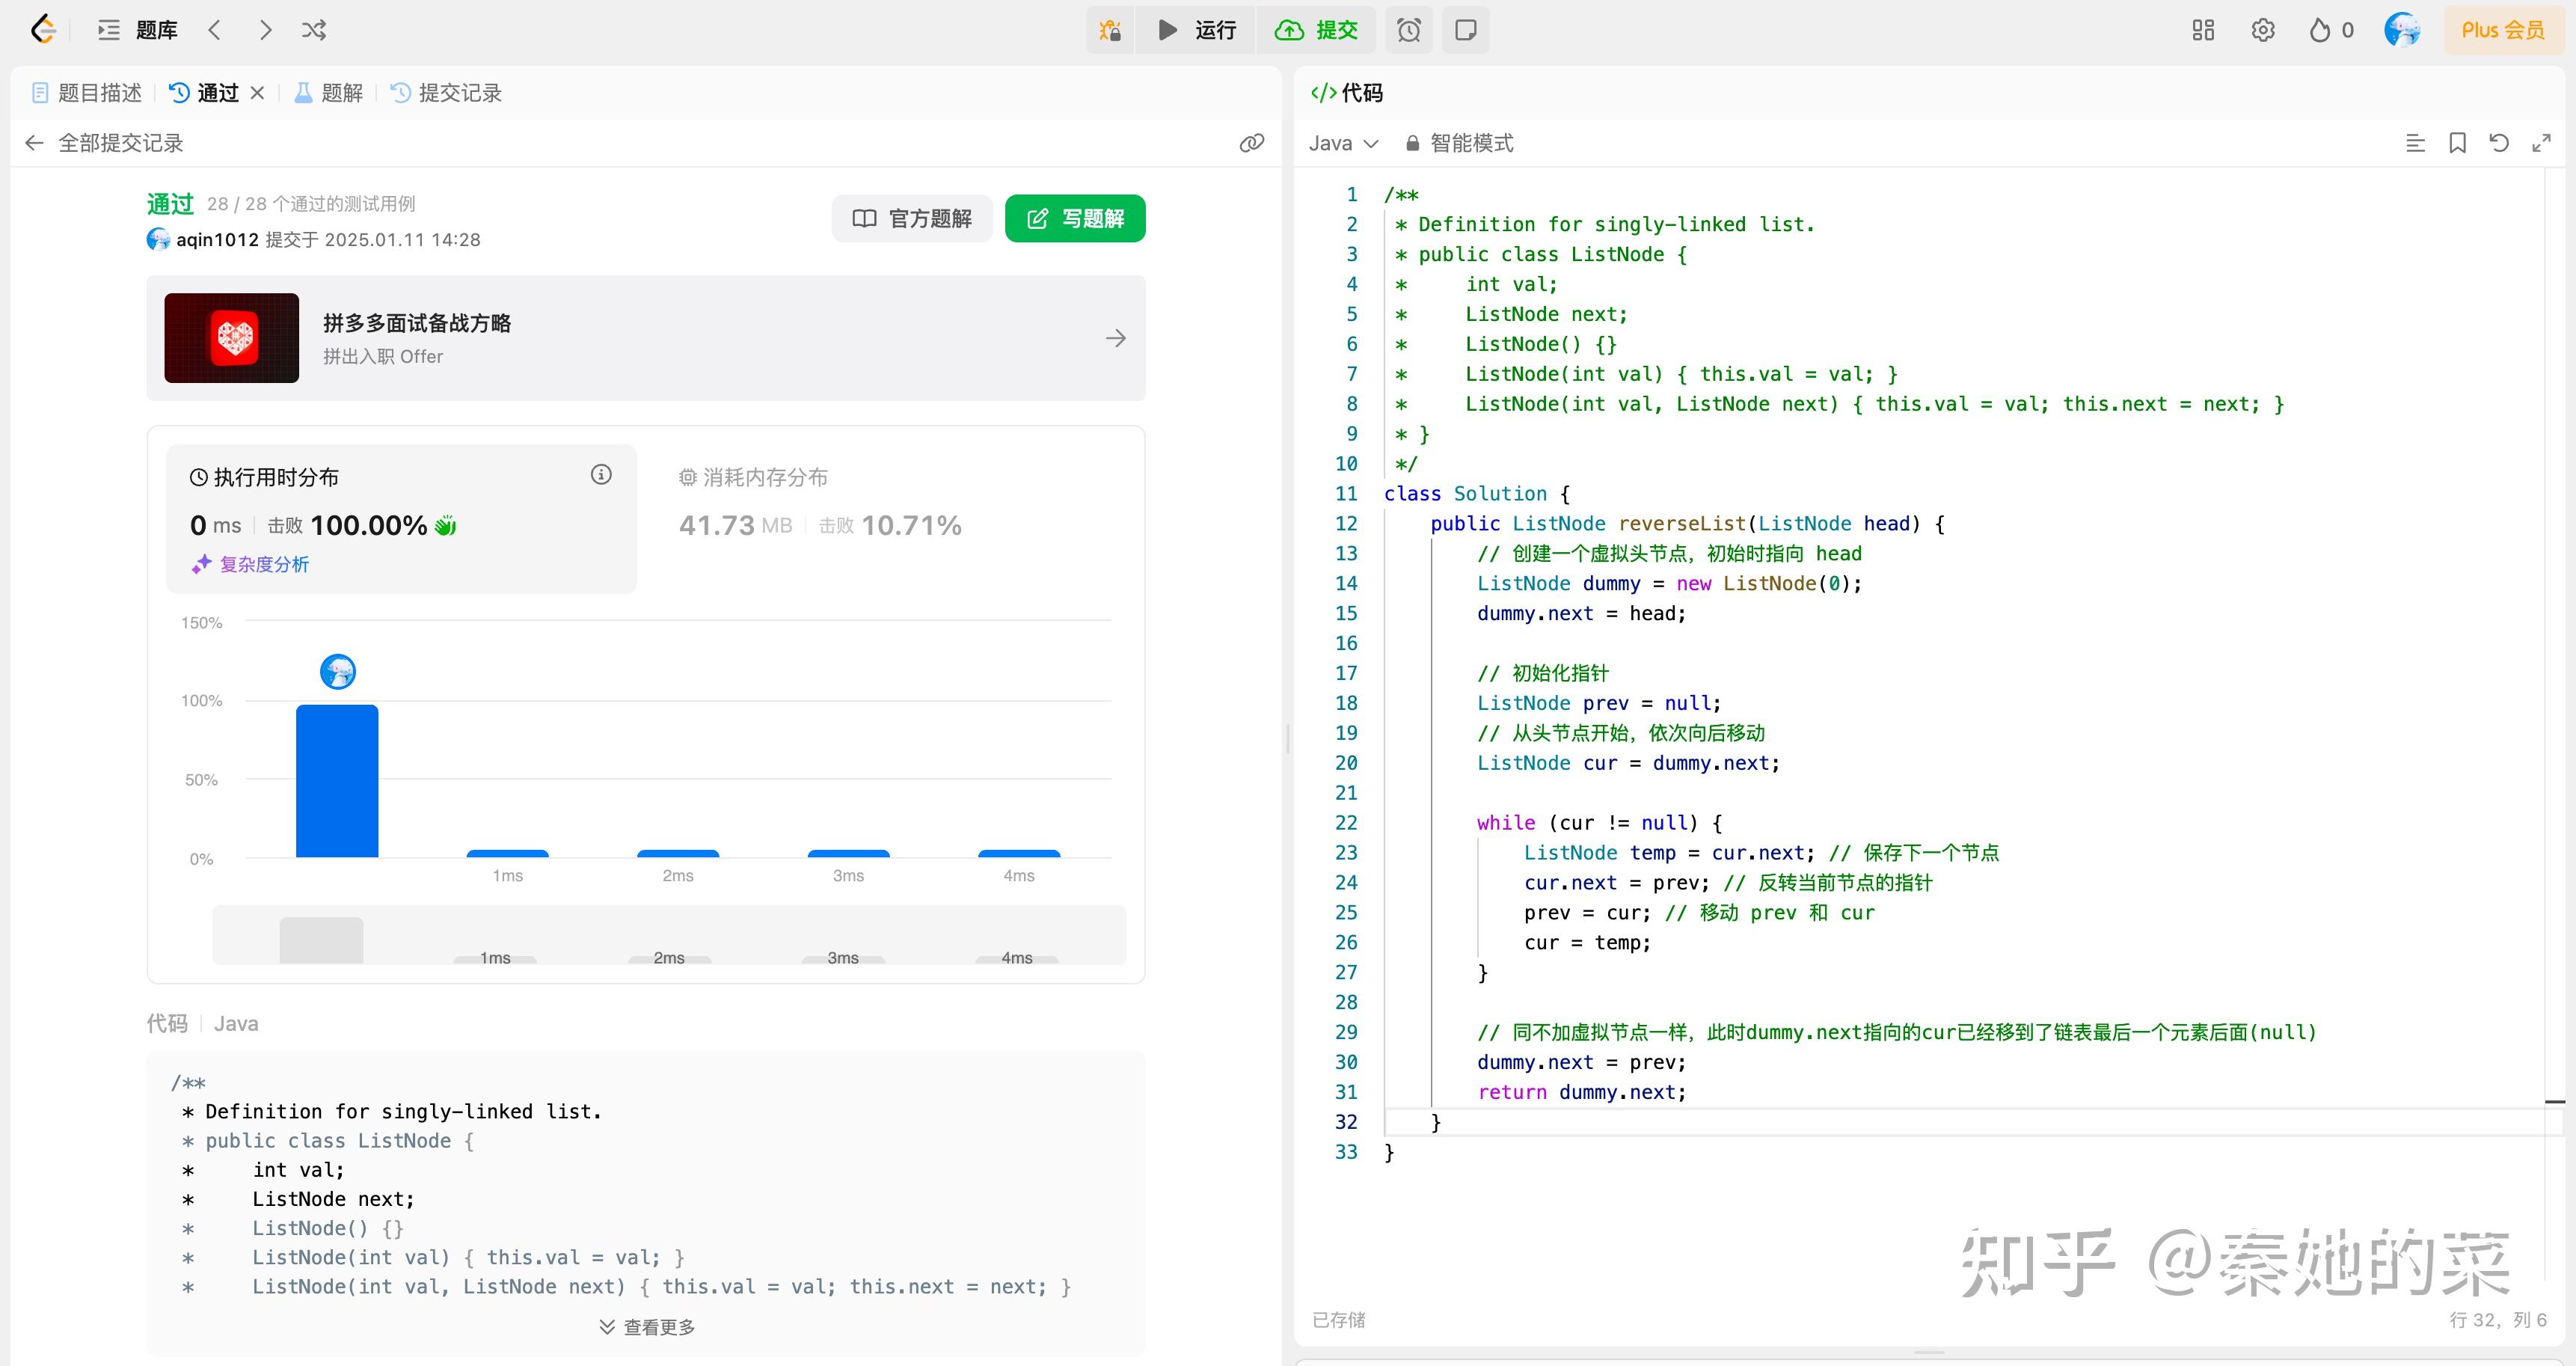Format code with the align icon

(x=2415, y=143)
